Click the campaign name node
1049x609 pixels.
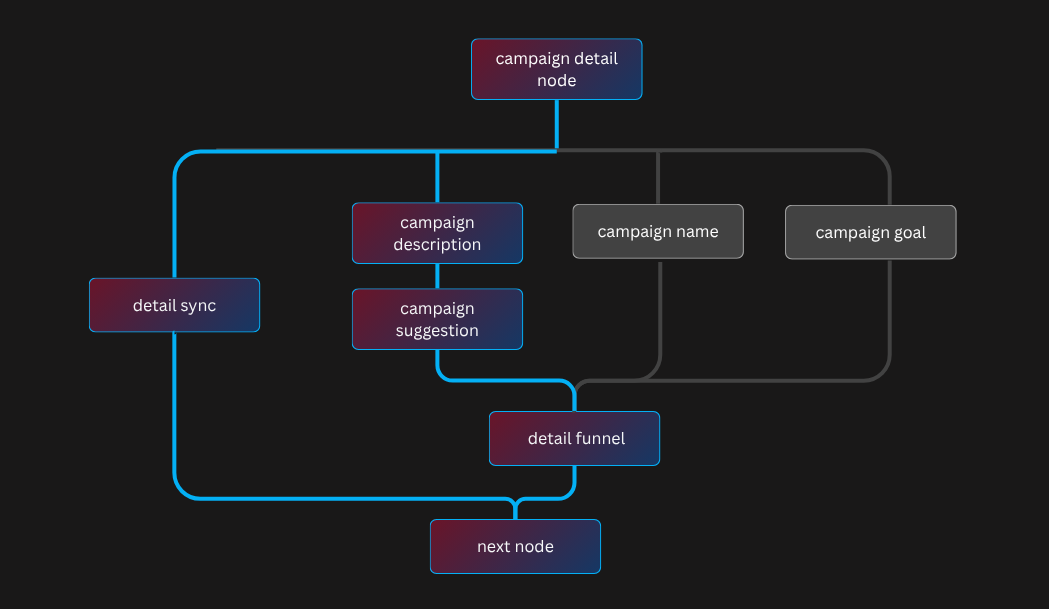click(657, 231)
